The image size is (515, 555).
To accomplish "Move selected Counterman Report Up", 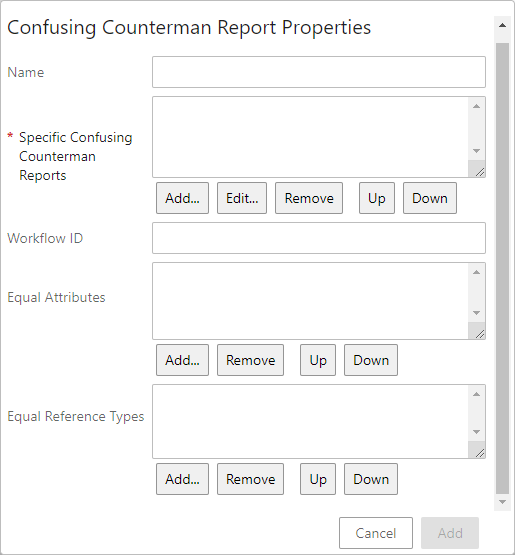I will click(377, 198).
